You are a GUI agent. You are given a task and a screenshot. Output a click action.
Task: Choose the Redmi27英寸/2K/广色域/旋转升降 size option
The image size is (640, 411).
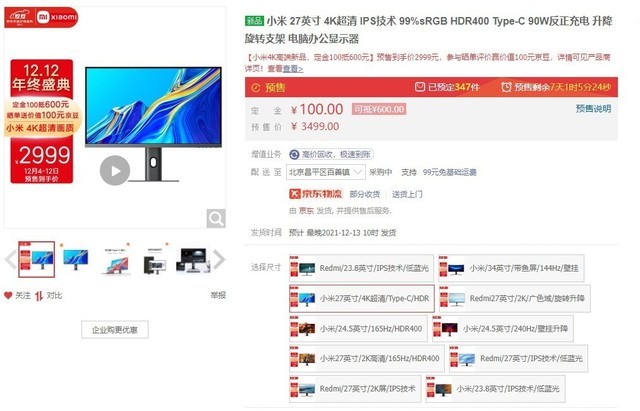515,298
